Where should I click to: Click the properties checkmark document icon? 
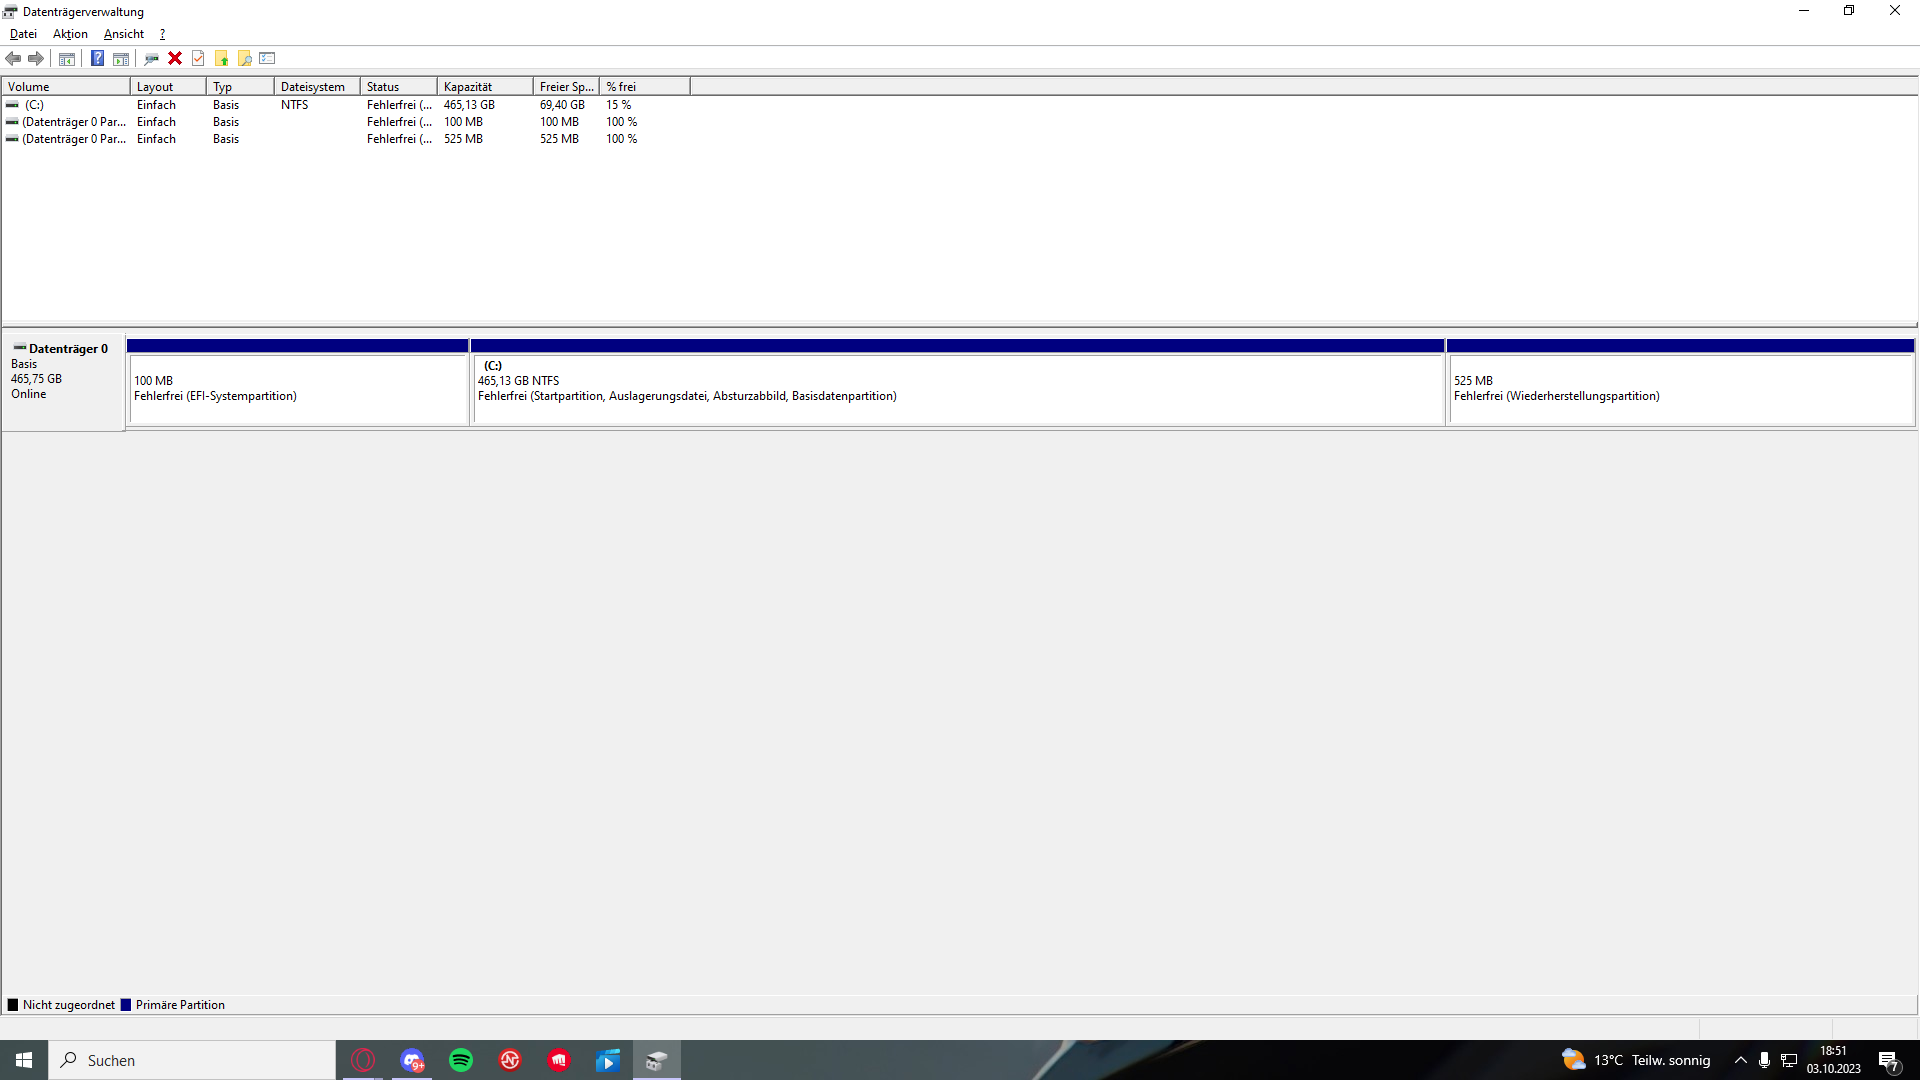[198, 58]
